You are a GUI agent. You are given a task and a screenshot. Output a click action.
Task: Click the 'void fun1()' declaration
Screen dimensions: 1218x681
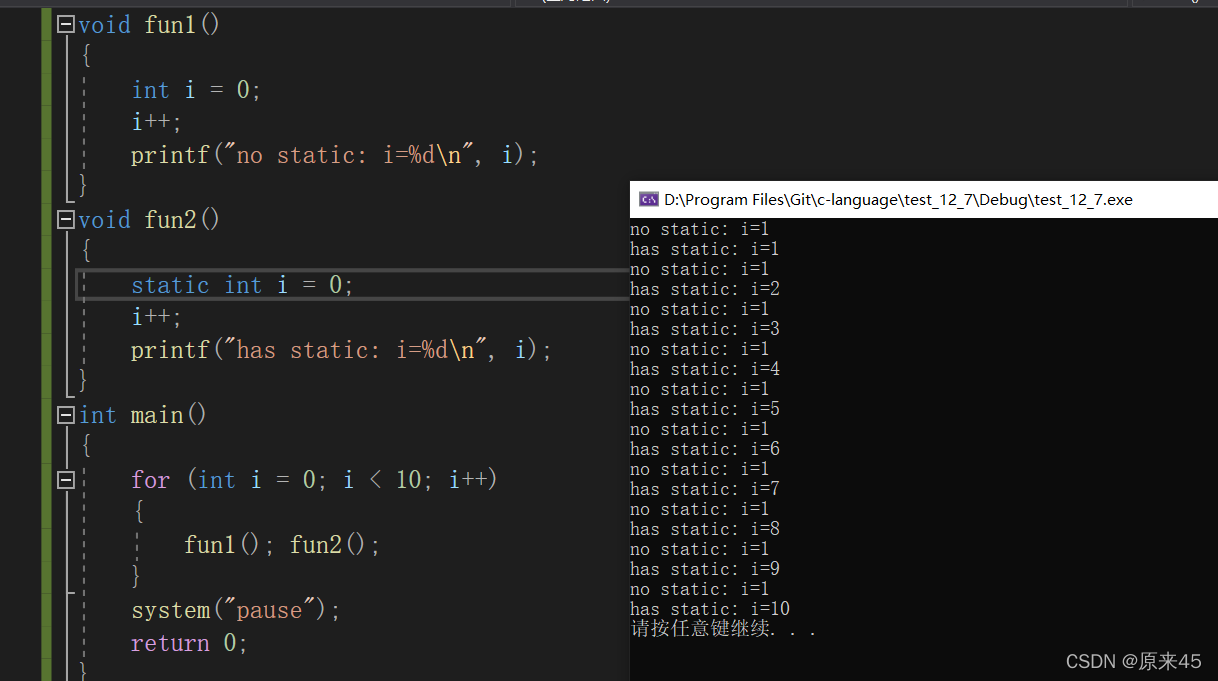pyautogui.click(x=148, y=25)
